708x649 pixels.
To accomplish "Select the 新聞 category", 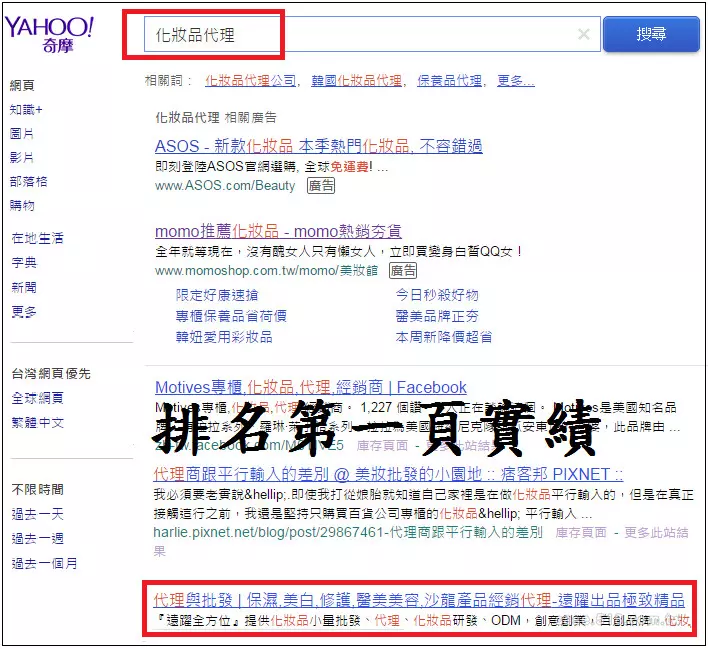I will 24,287.
